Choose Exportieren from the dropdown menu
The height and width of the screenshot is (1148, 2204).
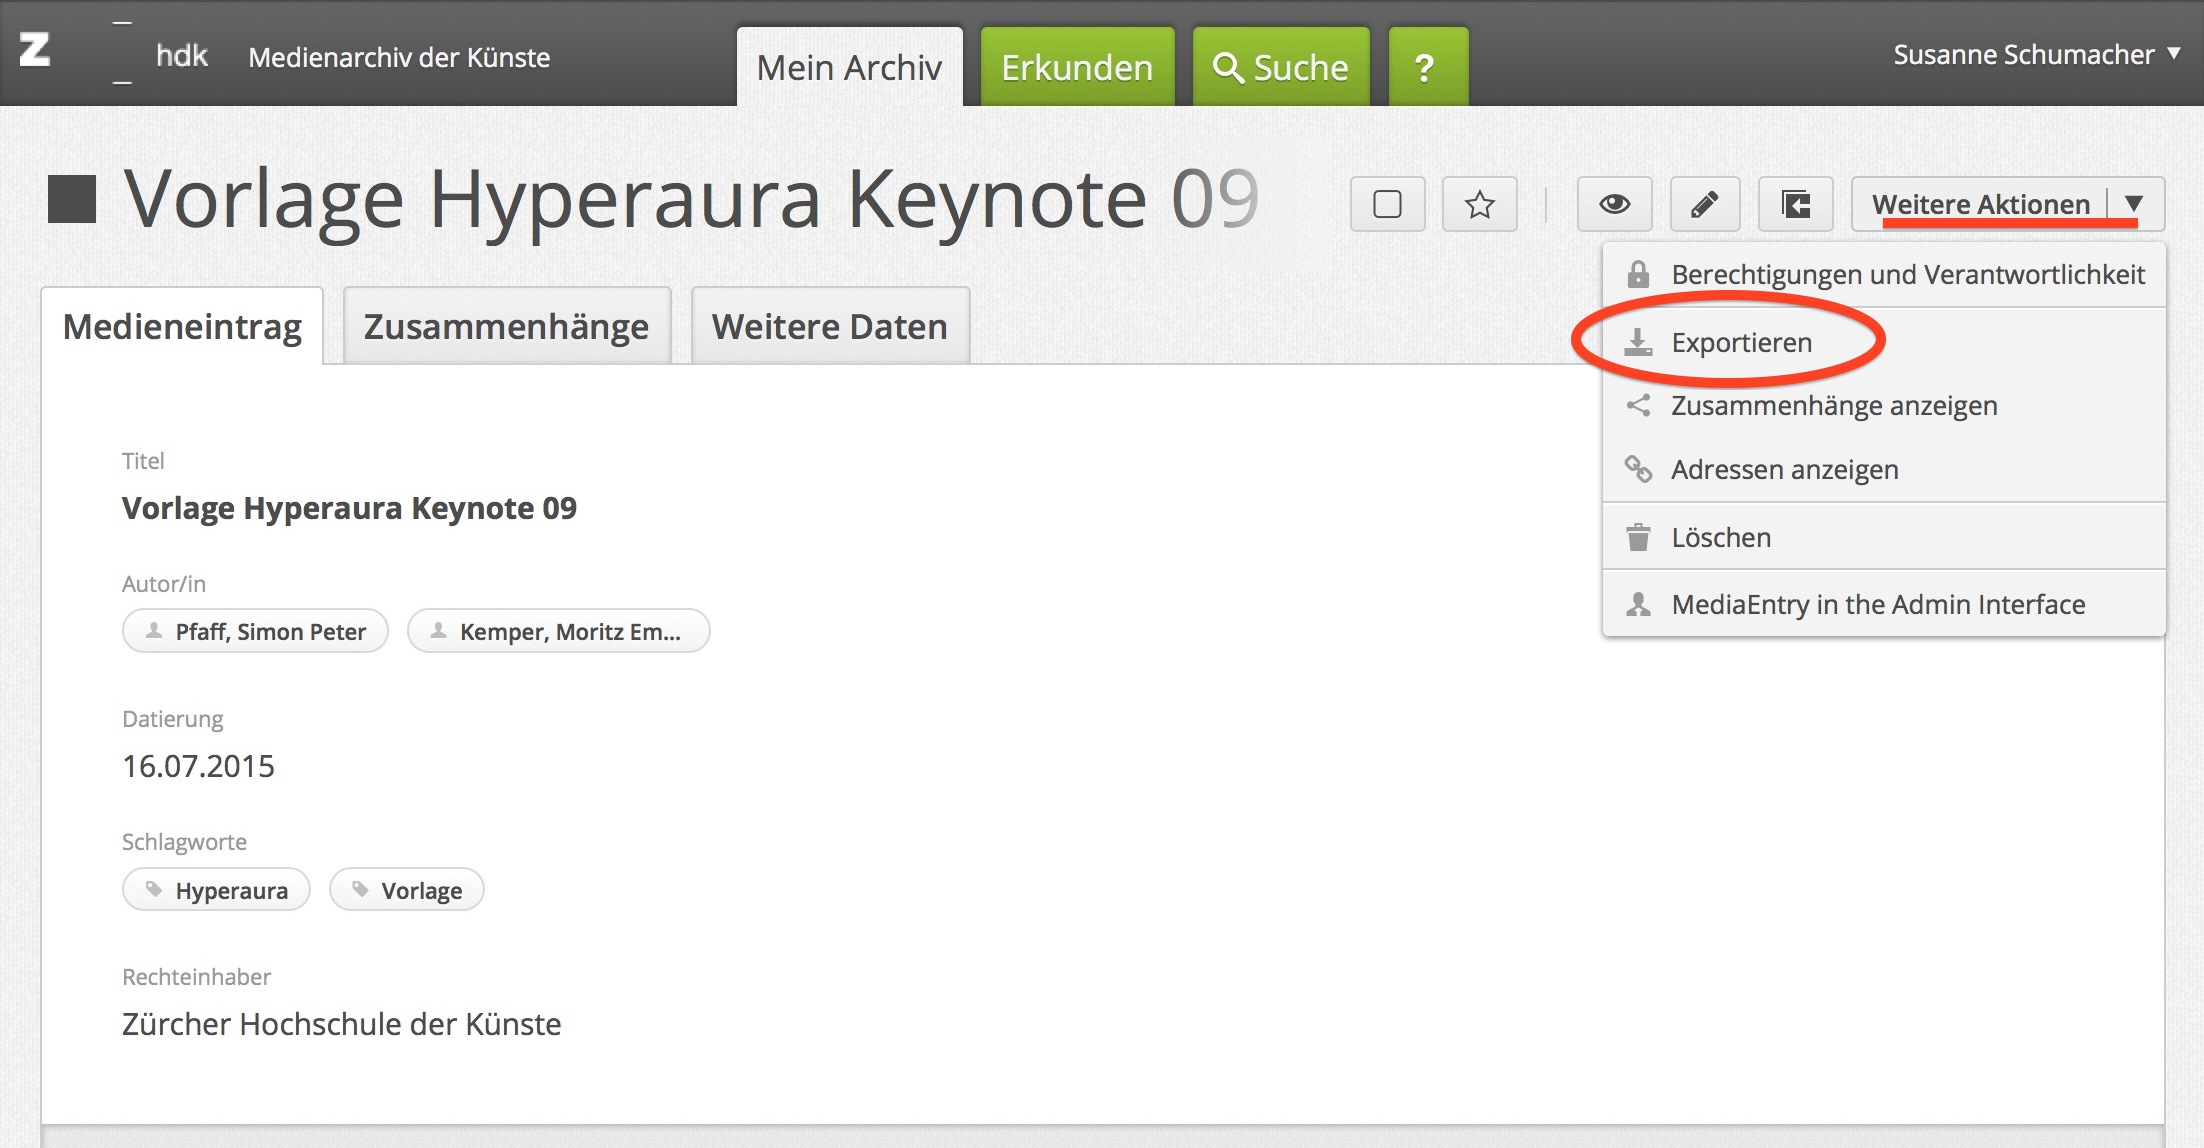click(x=1741, y=343)
